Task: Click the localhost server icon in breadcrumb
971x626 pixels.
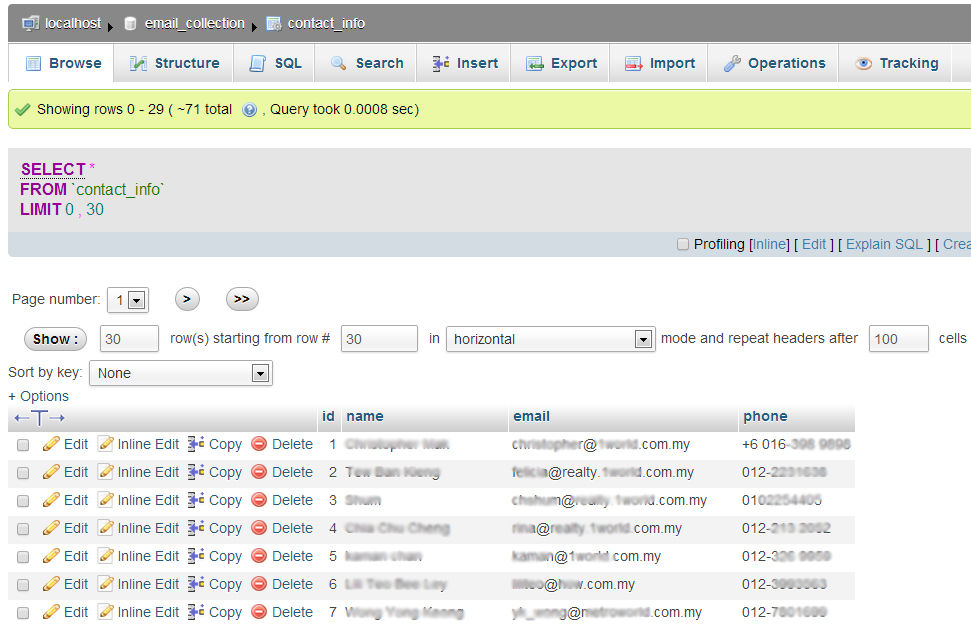Action: coord(30,23)
